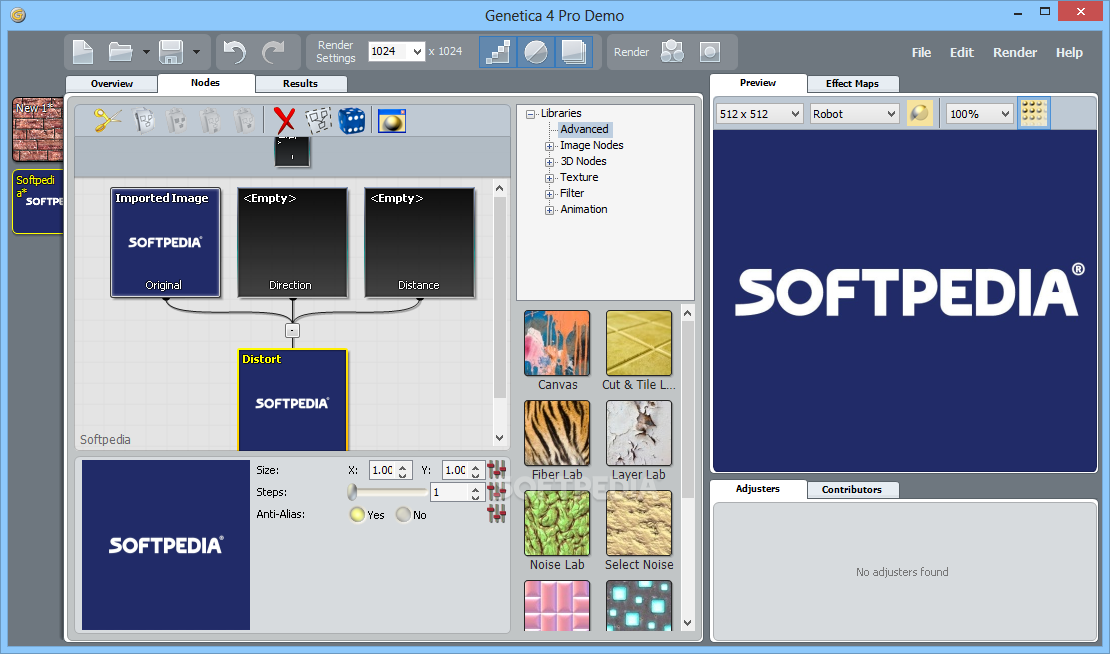This screenshot has width=1110, height=654.
Task: Undo the last action
Action: pyautogui.click(x=234, y=52)
